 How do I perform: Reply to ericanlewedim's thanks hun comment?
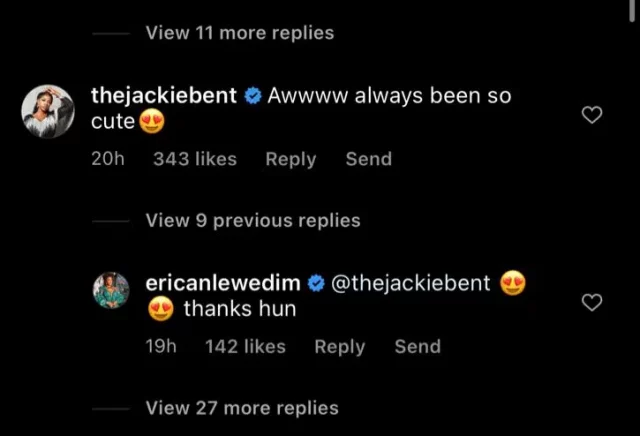[x=340, y=346]
